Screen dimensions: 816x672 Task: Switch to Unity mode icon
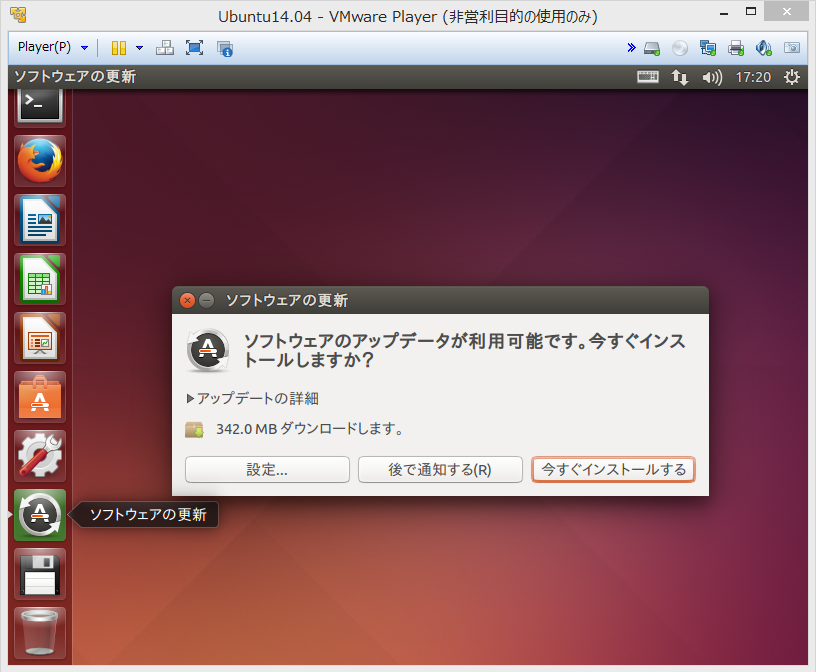pyautogui.click(x=225, y=48)
